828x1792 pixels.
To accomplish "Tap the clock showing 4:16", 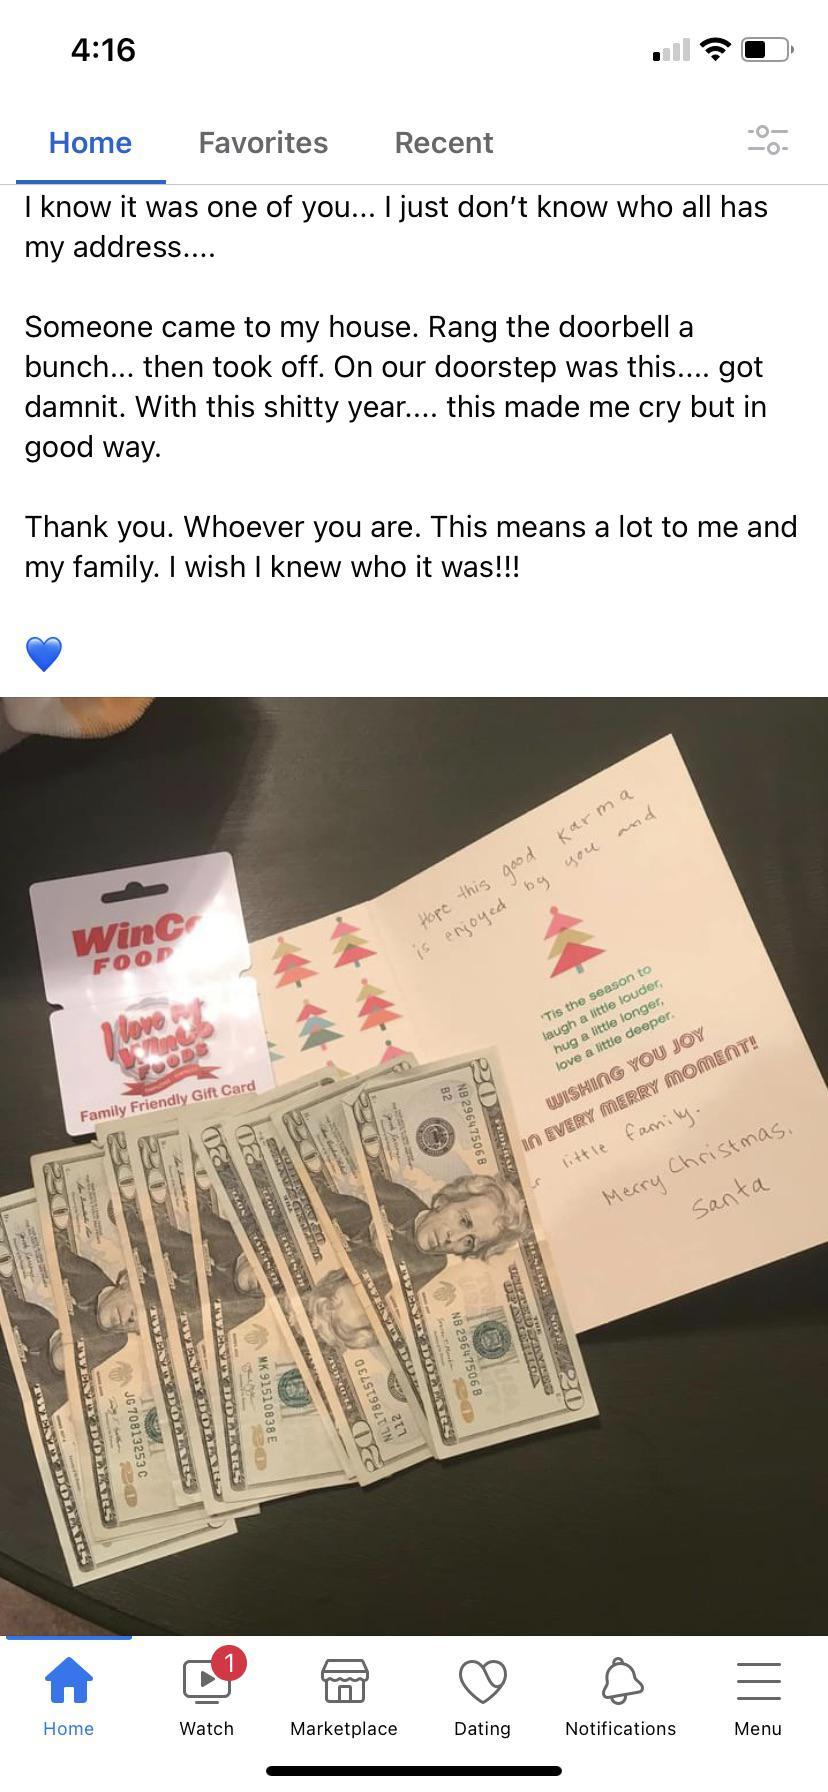I will [x=103, y=49].
